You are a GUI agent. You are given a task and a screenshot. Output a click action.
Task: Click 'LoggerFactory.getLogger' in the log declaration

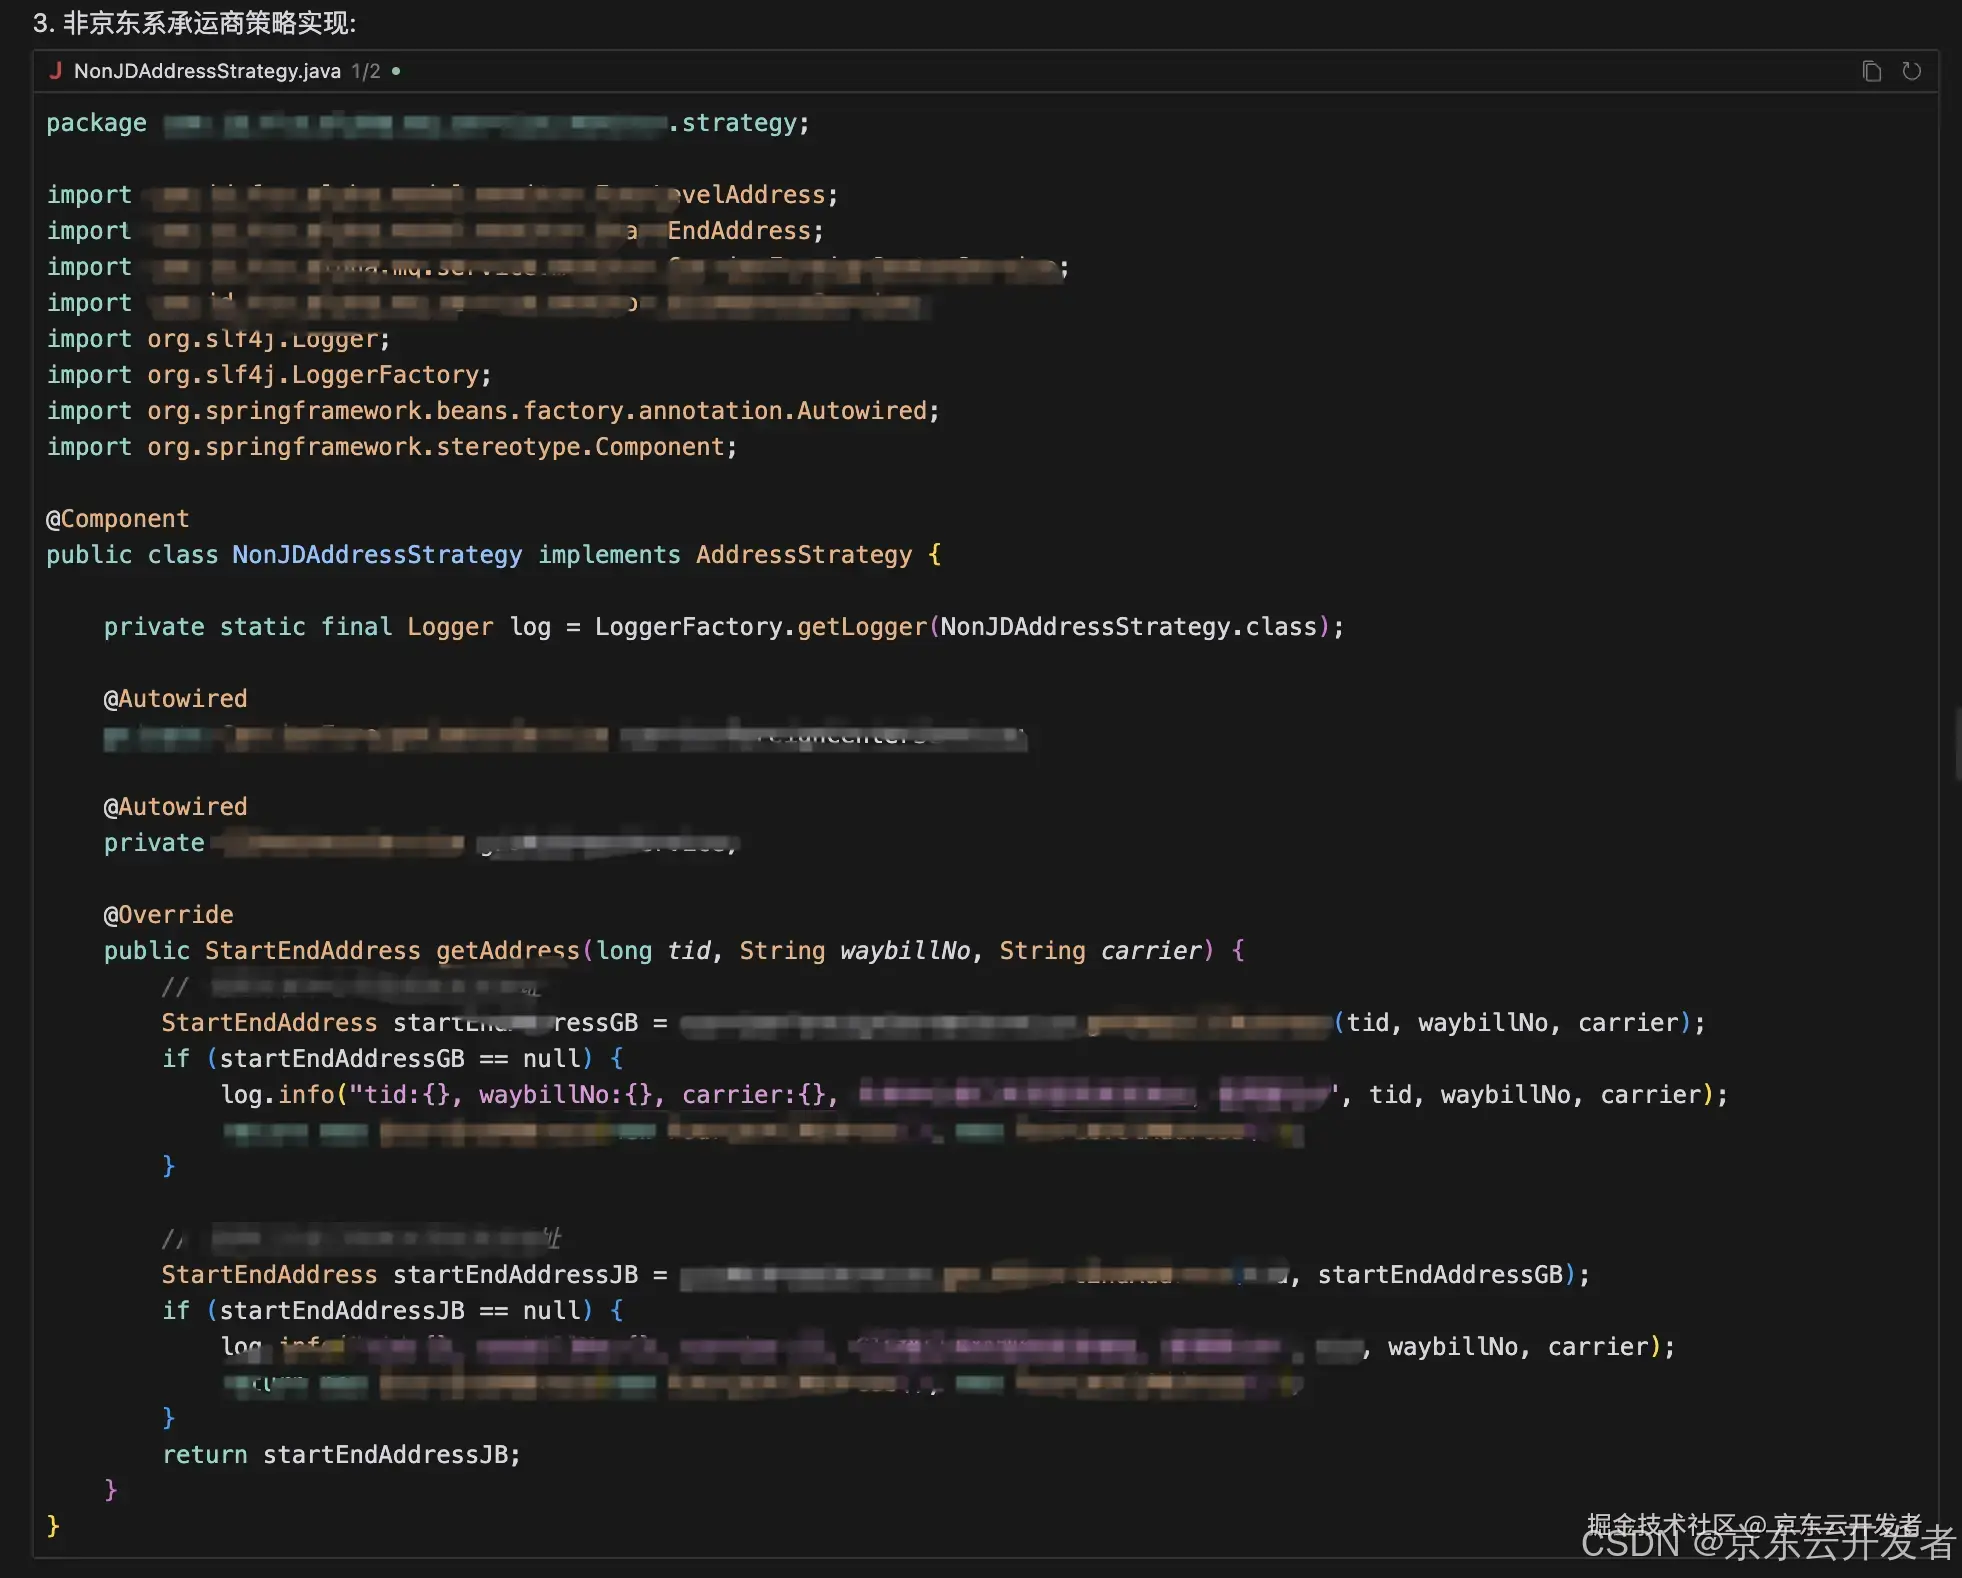pos(761,627)
